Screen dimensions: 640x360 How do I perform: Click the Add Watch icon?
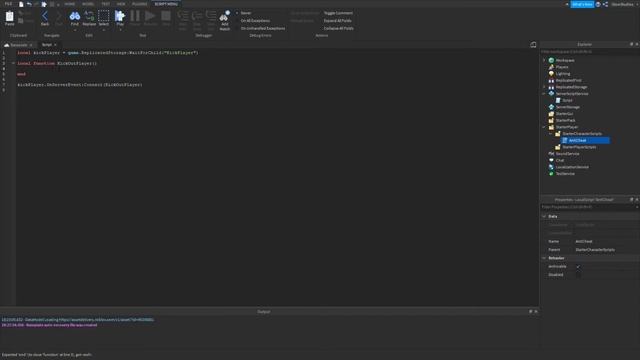[x=224, y=16]
